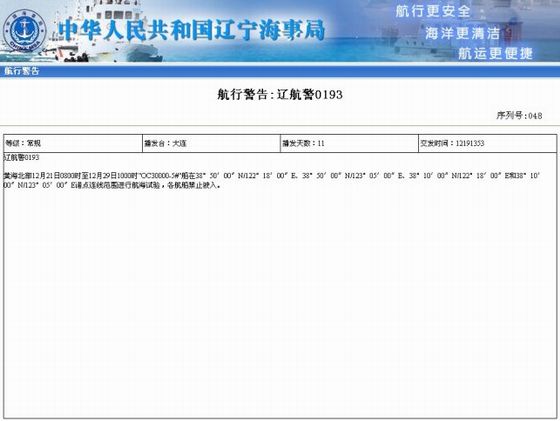Click the 航运更便捷 slogan text
Viewport: 560px width, 421px height.
(495, 53)
